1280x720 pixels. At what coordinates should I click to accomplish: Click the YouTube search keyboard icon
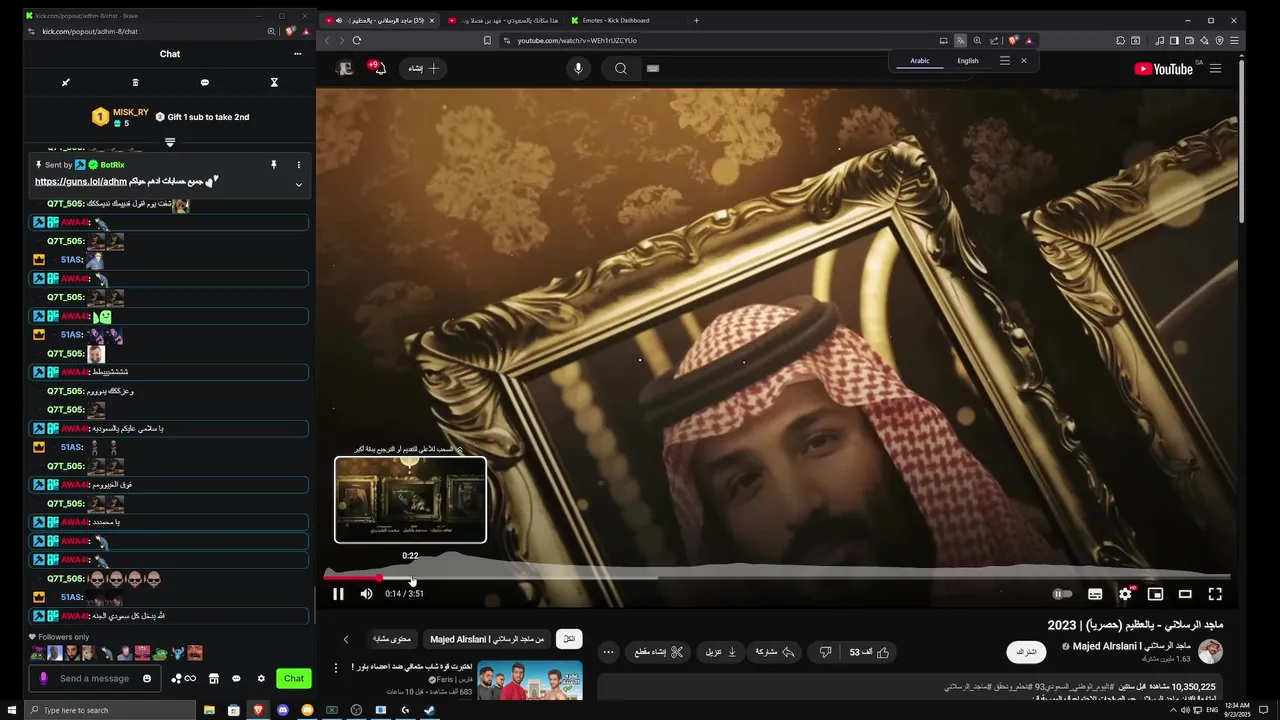pyautogui.click(x=653, y=68)
